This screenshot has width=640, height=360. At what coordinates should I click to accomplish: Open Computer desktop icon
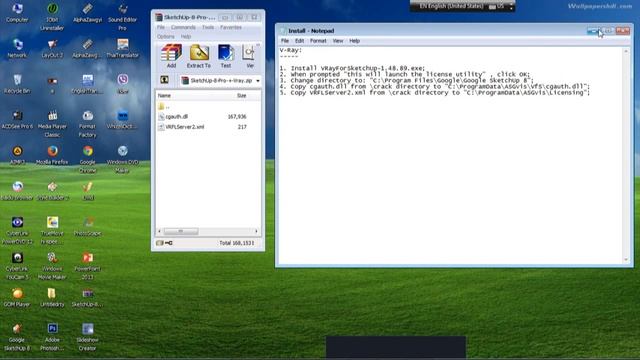tap(17, 13)
